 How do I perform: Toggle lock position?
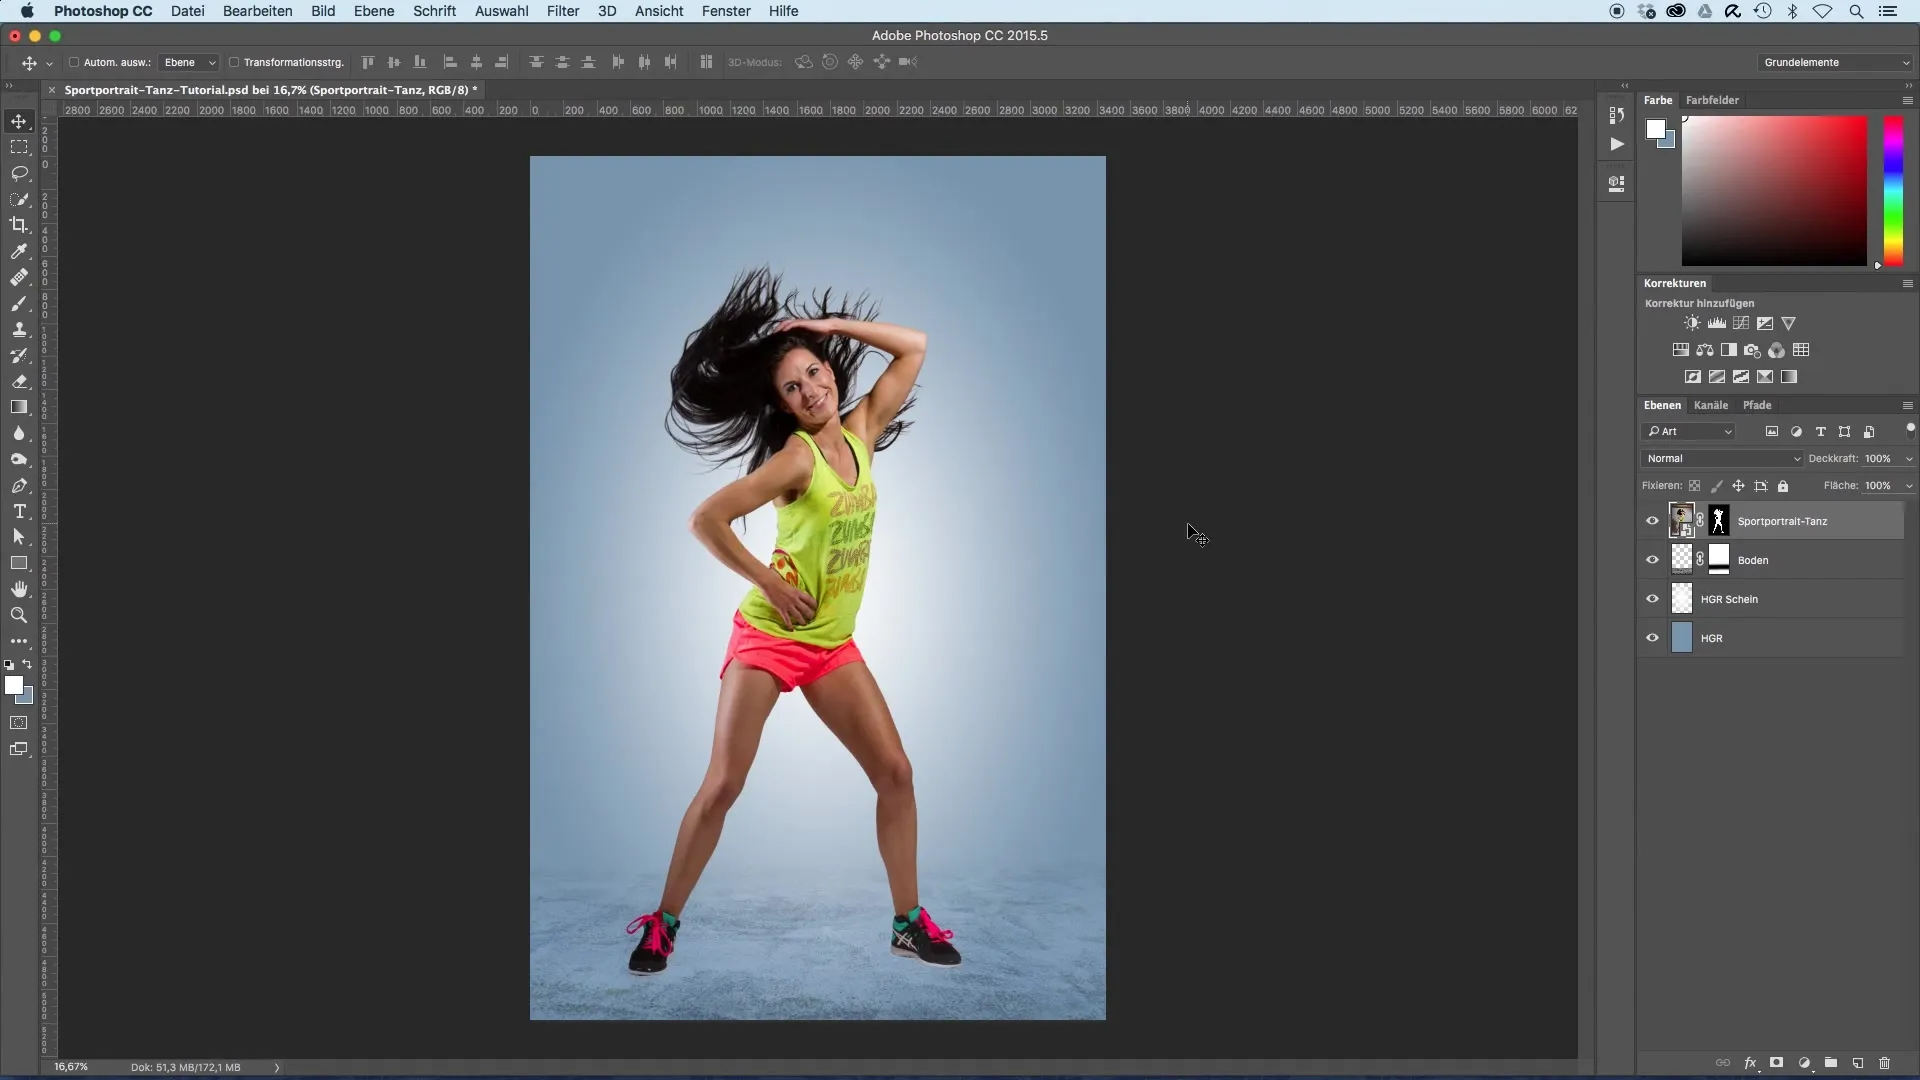point(1738,486)
